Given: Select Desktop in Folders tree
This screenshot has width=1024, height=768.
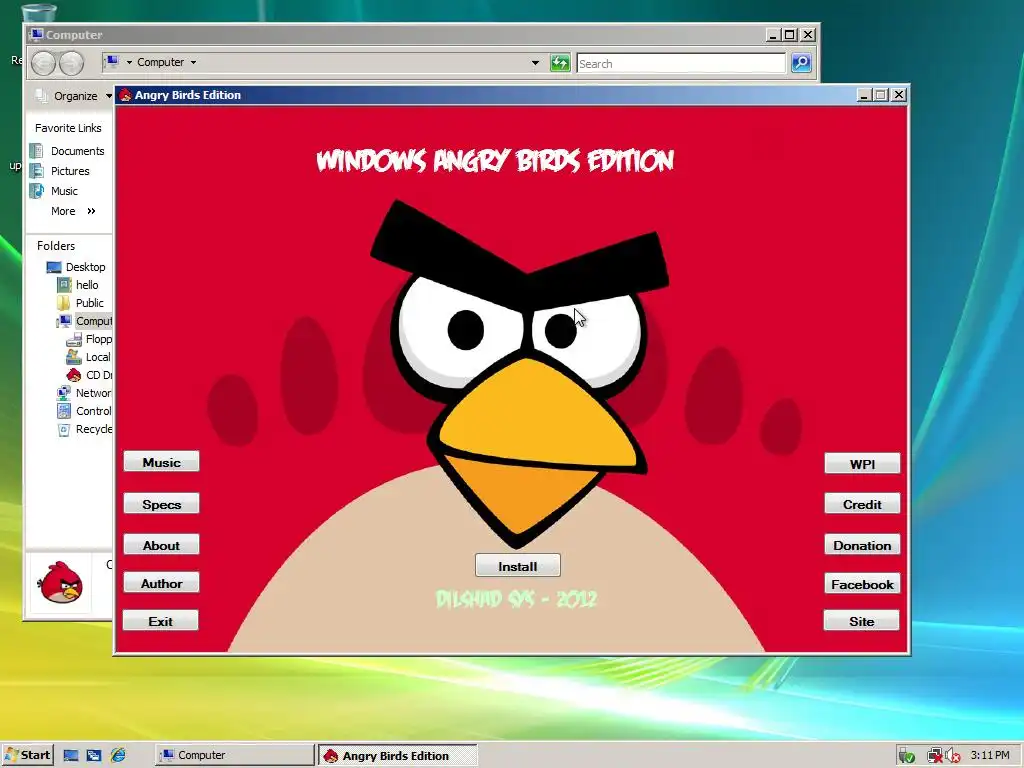Looking at the screenshot, I should (x=85, y=266).
